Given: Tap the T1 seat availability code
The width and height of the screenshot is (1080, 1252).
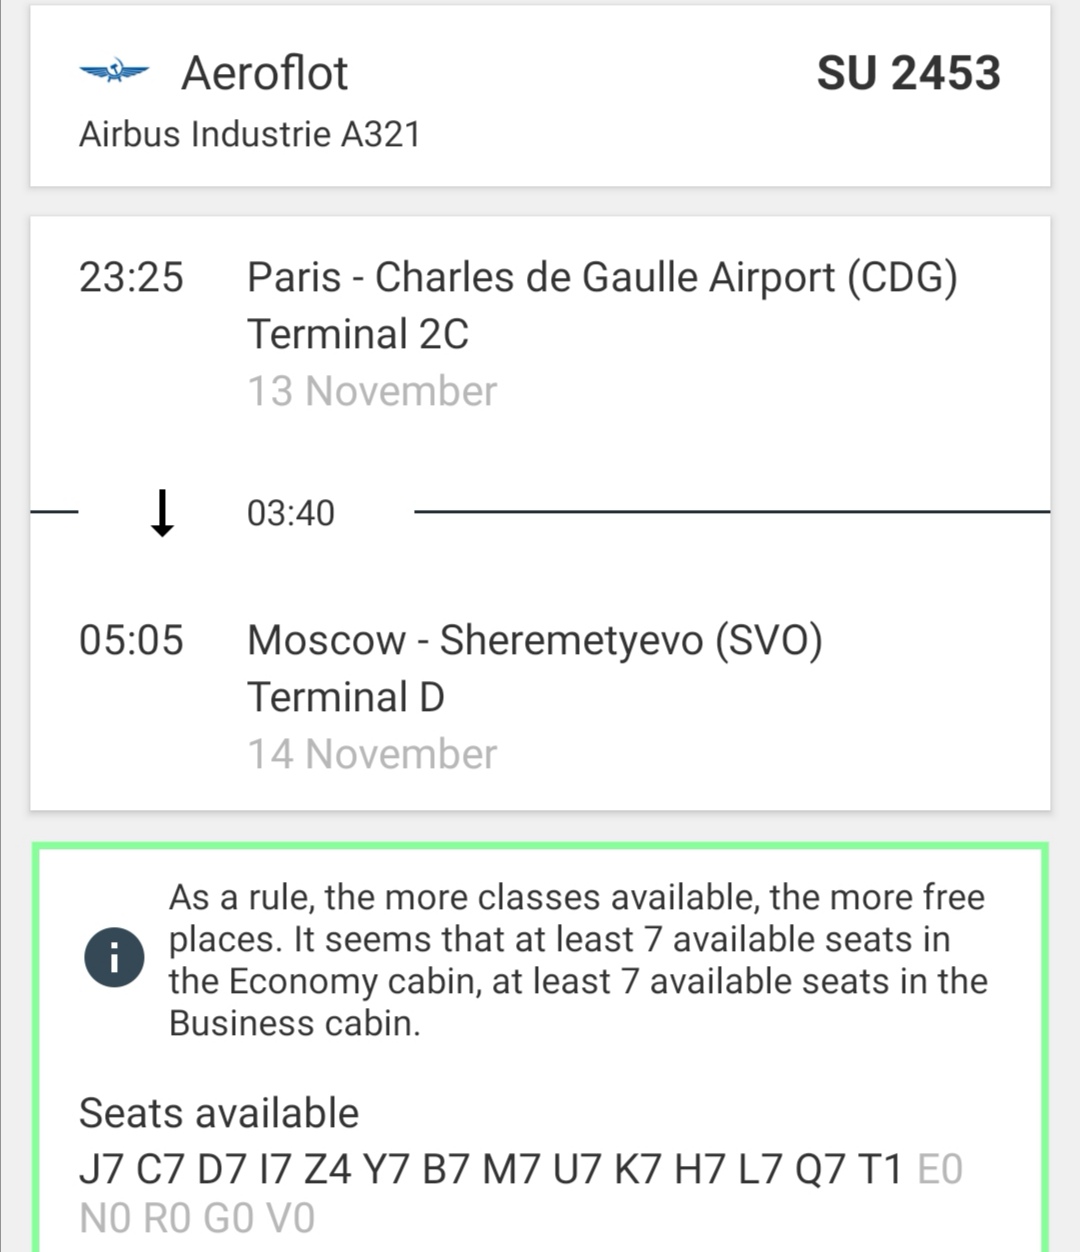Looking at the screenshot, I should 880,1169.
